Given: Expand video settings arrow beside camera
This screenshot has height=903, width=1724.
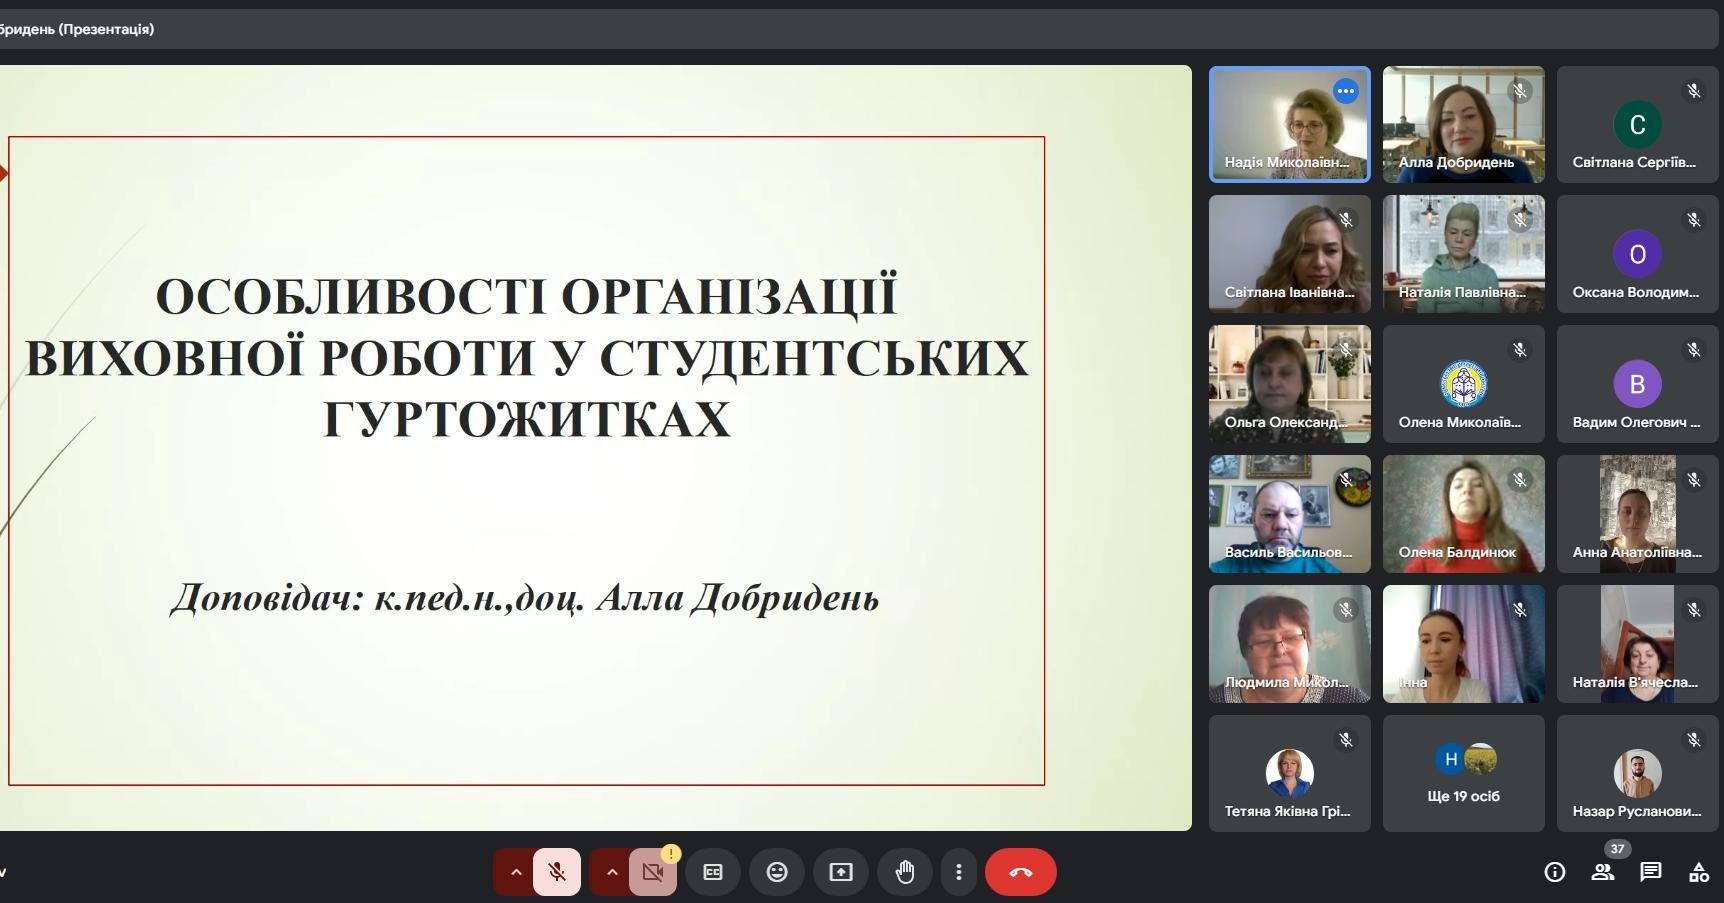Looking at the screenshot, I should coord(611,872).
